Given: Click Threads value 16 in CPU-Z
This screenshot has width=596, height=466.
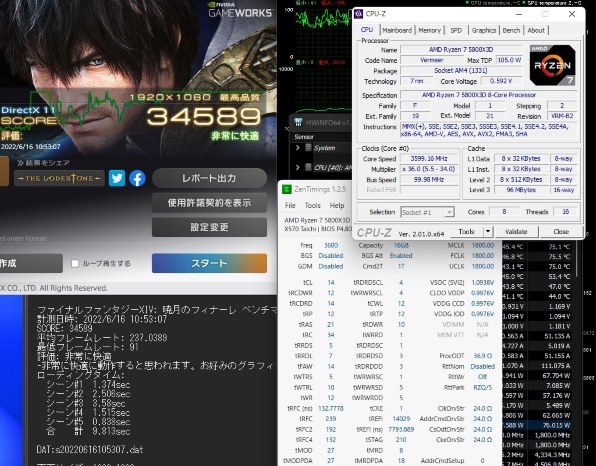Looking at the screenshot, I should coord(566,212).
